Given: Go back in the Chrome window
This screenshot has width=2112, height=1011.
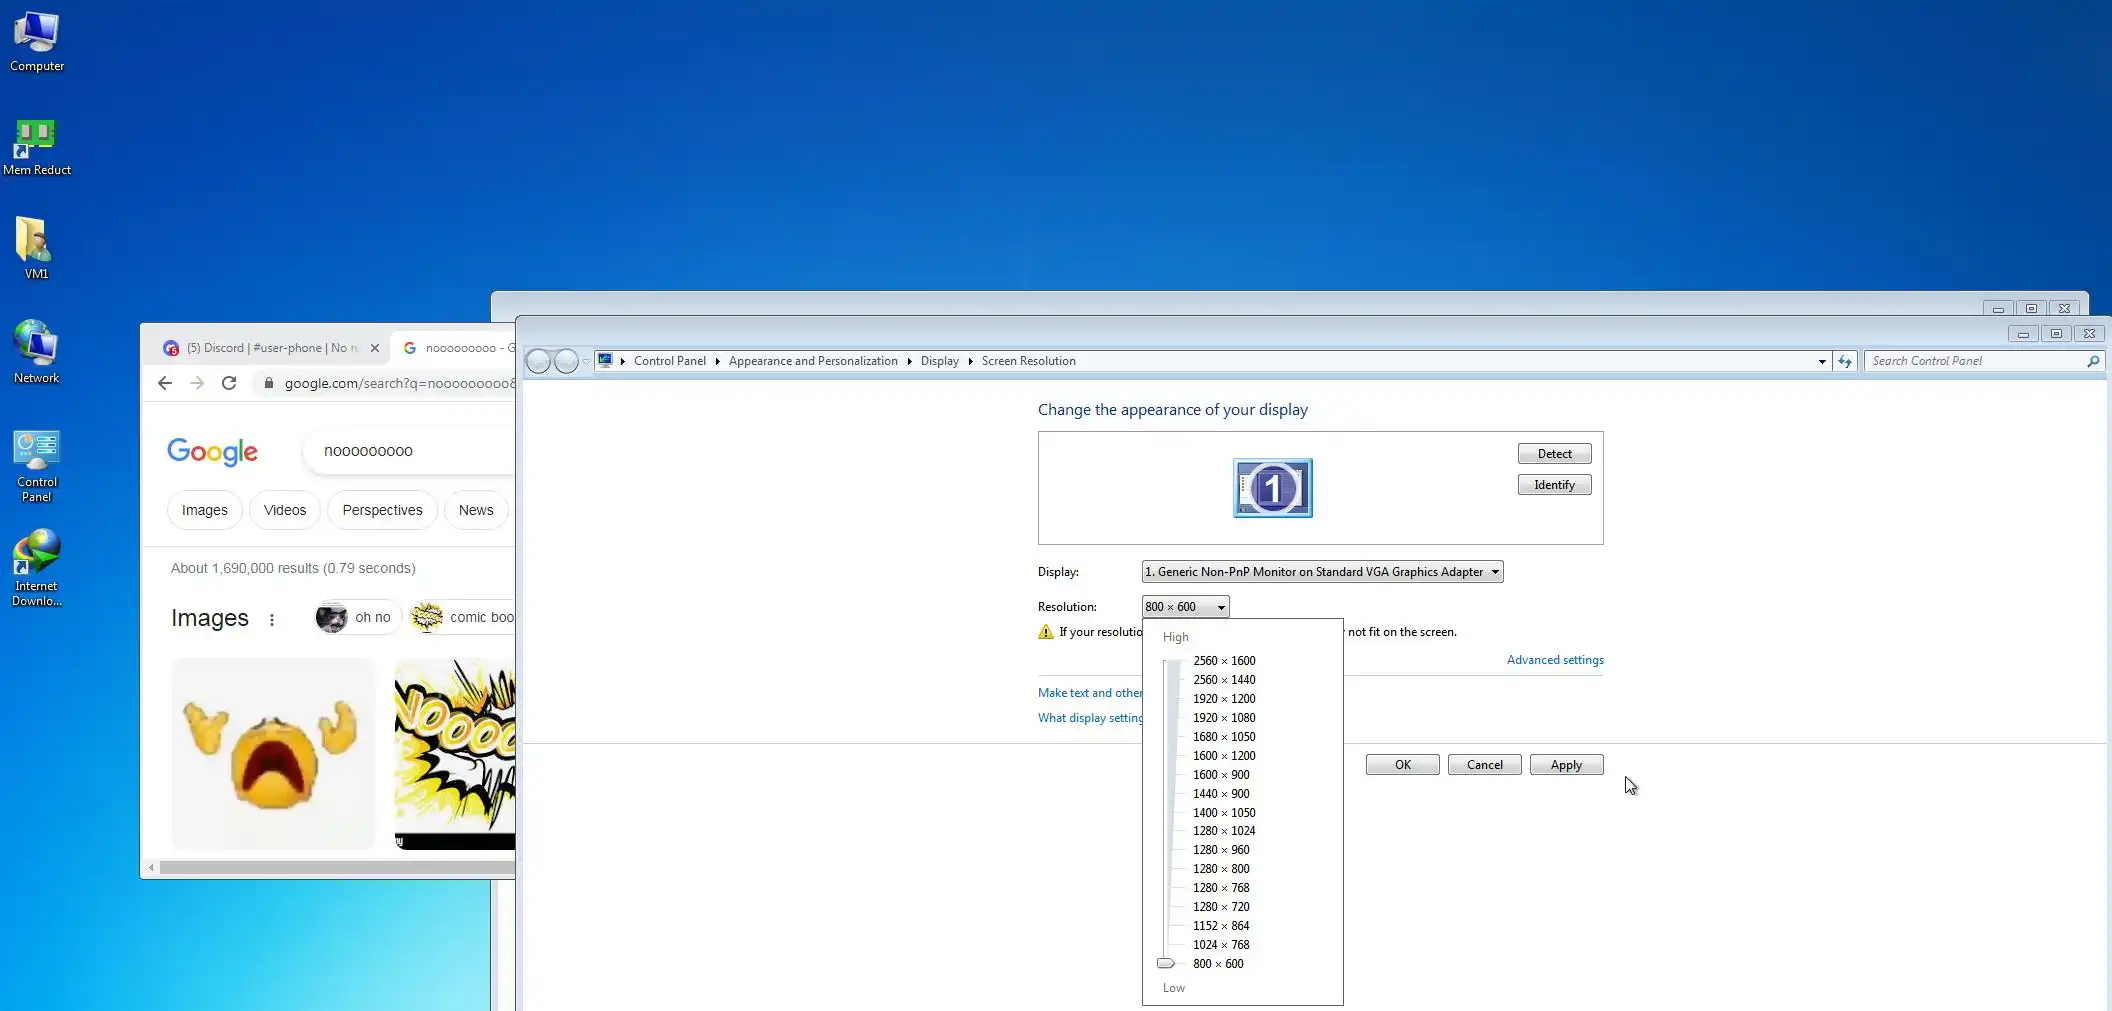Looking at the screenshot, I should point(165,383).
